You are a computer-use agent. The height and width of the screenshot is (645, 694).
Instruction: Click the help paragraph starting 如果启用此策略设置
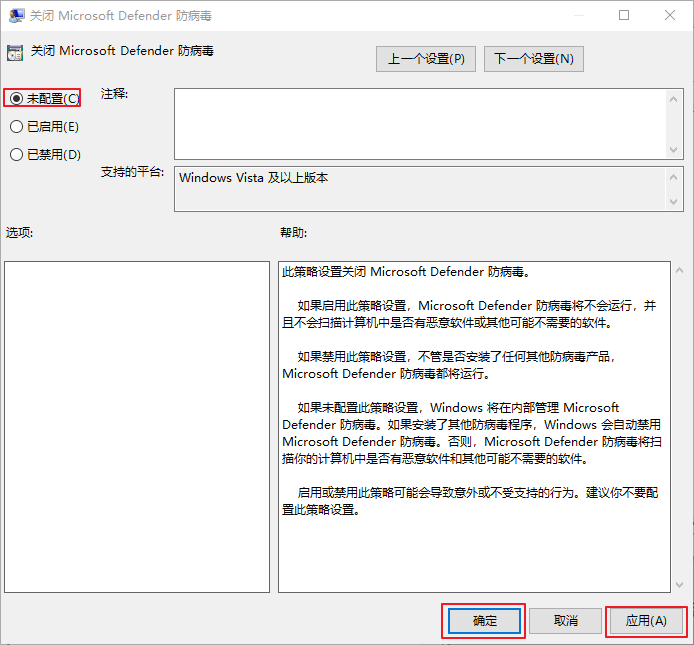click(x=469, y=314)
